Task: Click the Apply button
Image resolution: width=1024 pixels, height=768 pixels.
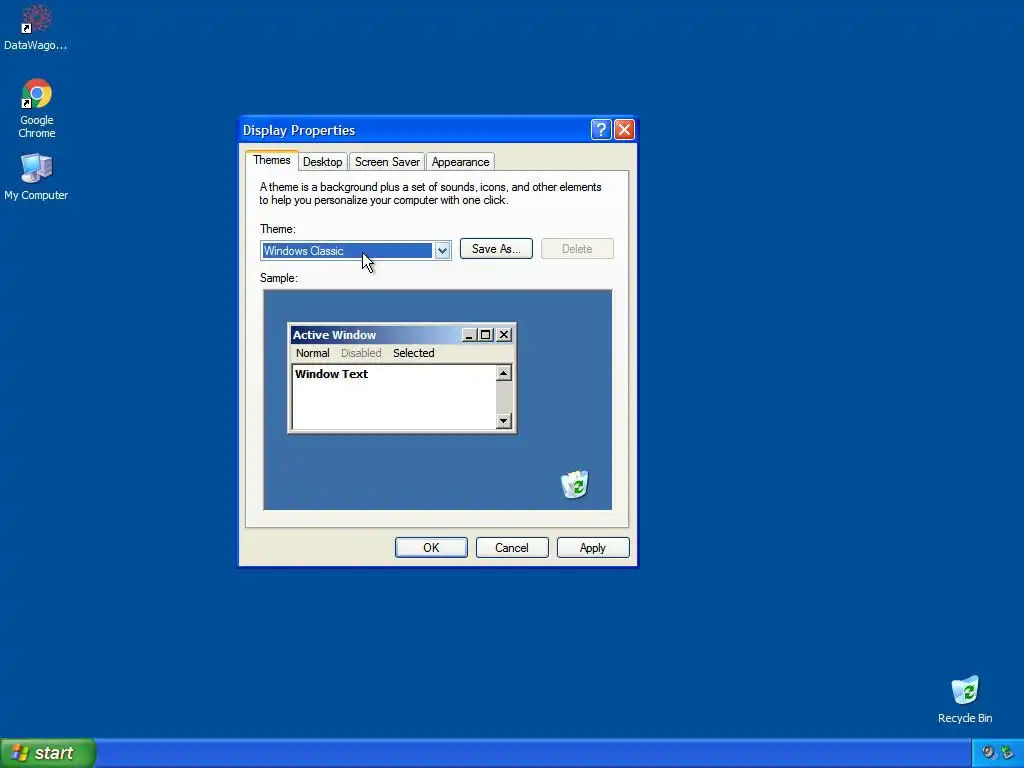Action: 593,548
